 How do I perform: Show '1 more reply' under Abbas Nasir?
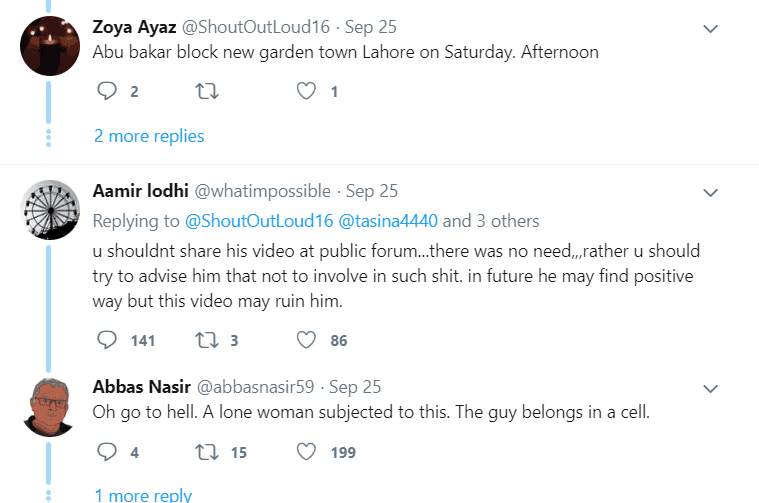point(143,495)
